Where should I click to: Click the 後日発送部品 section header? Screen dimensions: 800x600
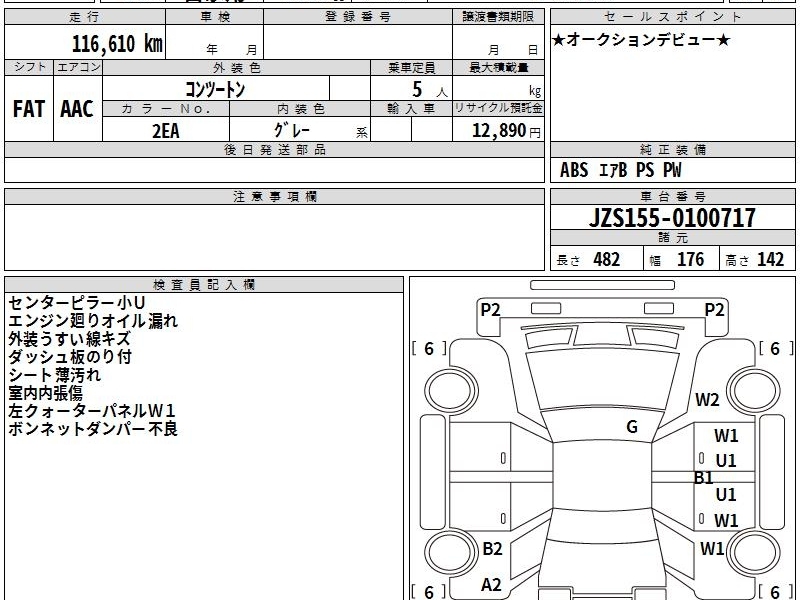(274, 149)
